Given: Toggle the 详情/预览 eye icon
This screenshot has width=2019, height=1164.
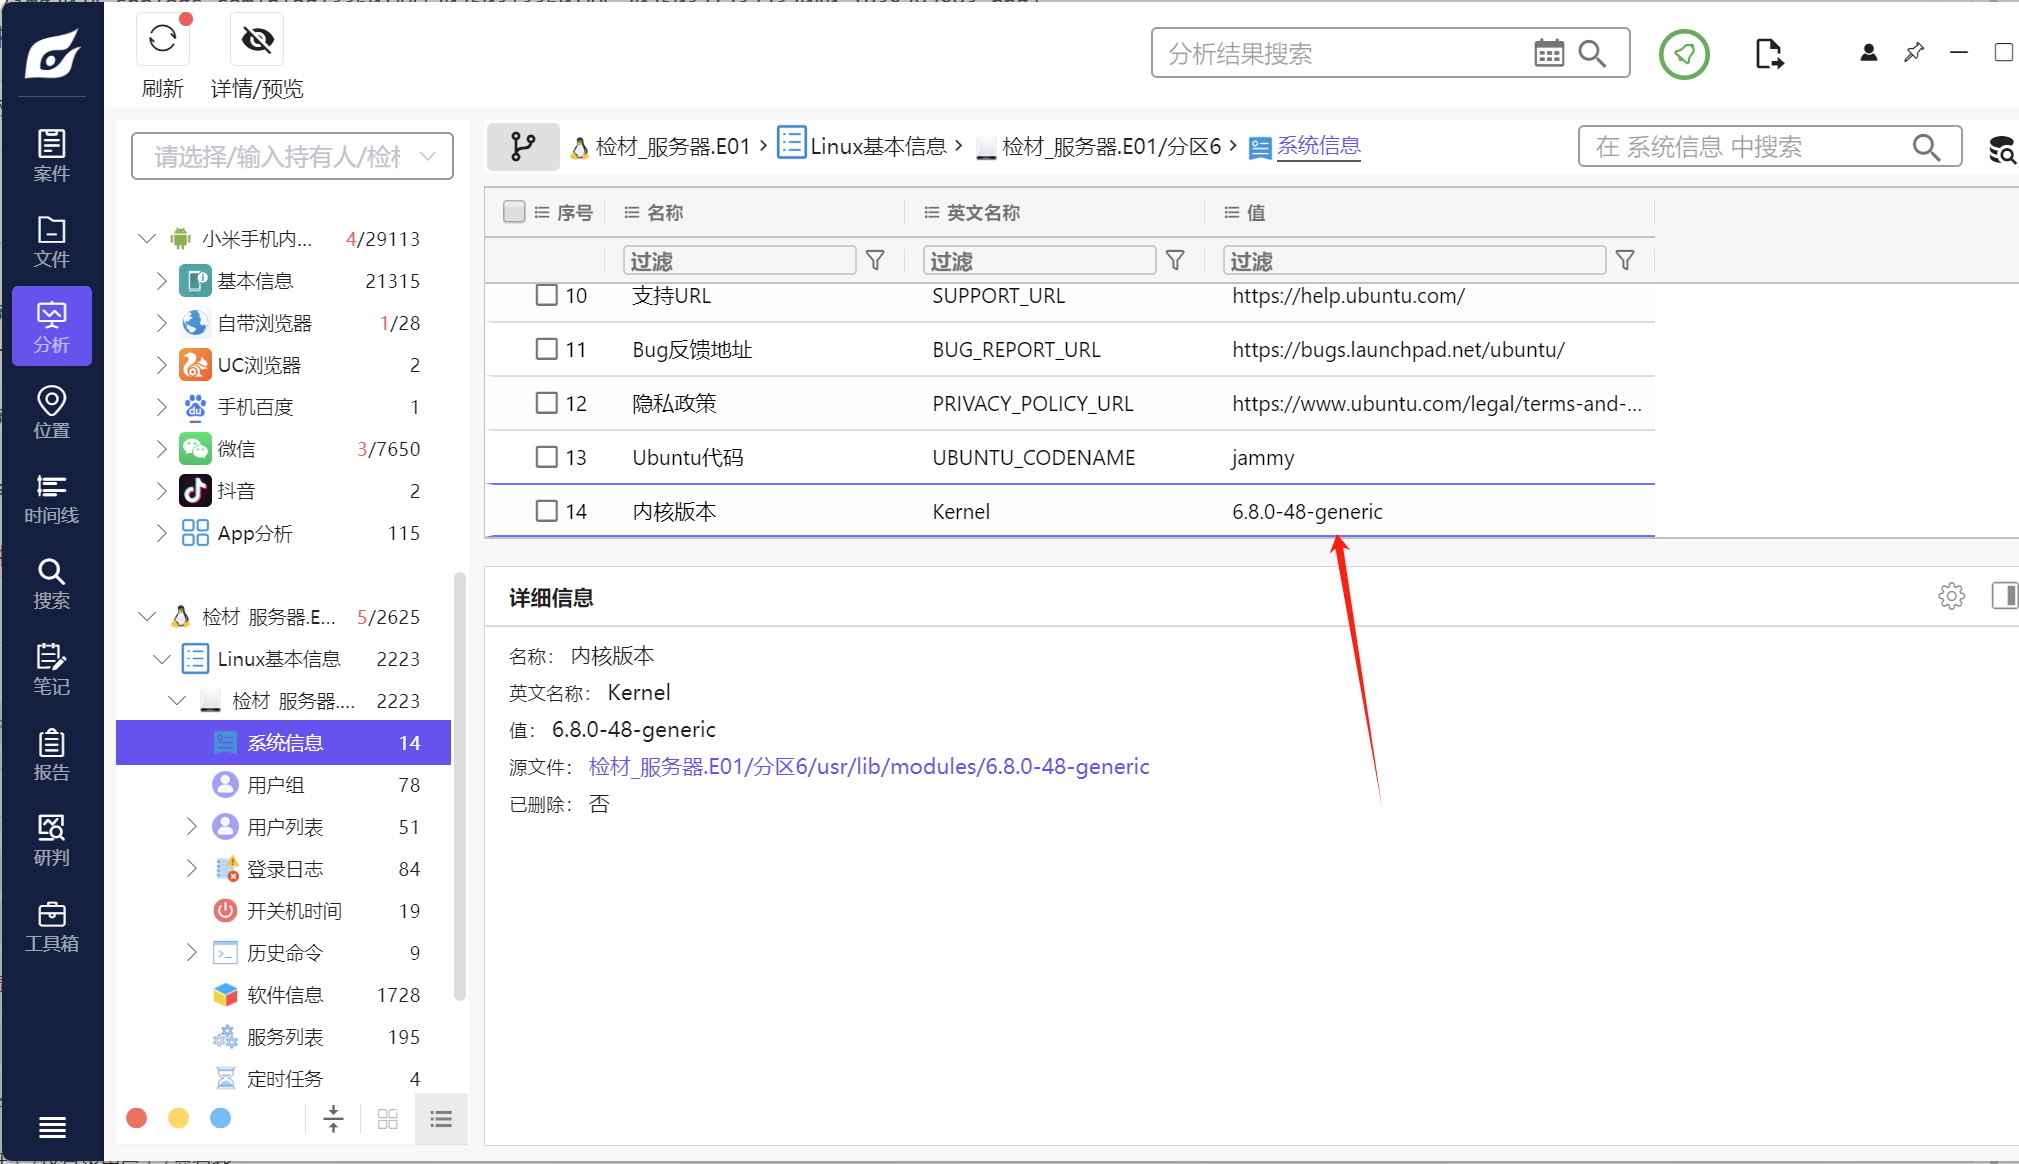Looking at the screenshot, I should point(257,40).
